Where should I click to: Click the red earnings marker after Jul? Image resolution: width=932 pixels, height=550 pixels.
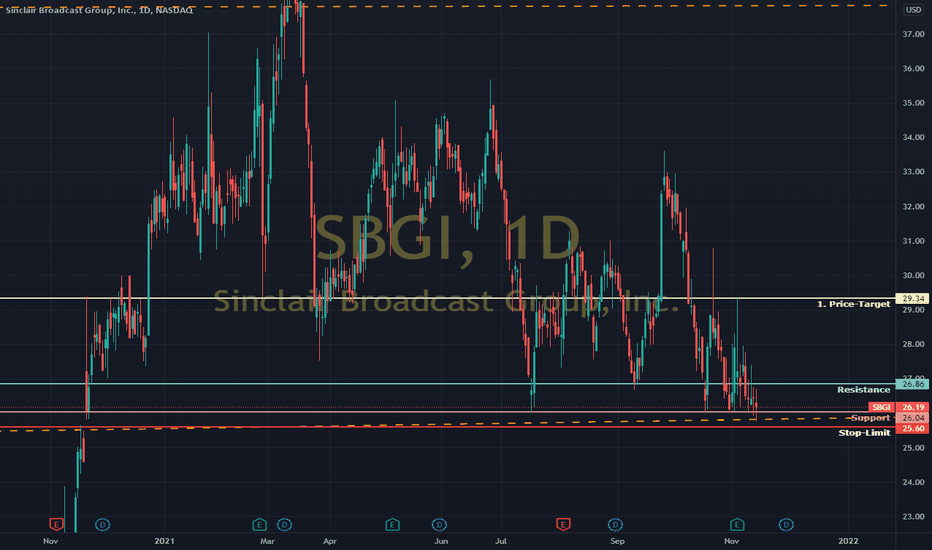(x=563, y=524)
